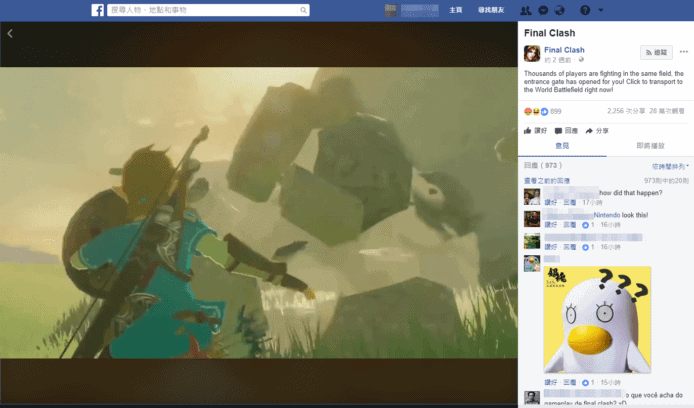Like the 'how did that happen?' comment
The image size is (694, 408).
pyautogui.click(x=550, y=202)
